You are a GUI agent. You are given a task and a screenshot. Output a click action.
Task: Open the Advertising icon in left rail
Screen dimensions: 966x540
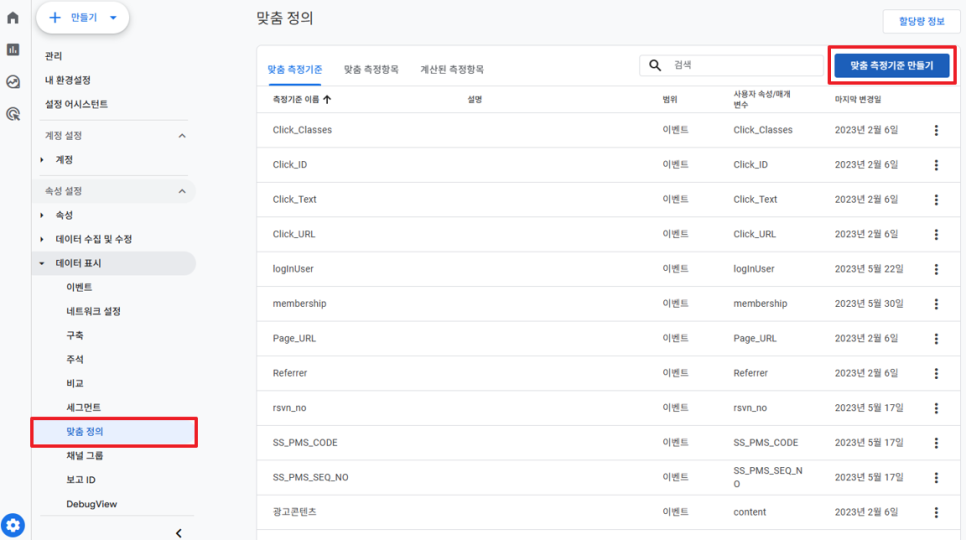[13, 114]
